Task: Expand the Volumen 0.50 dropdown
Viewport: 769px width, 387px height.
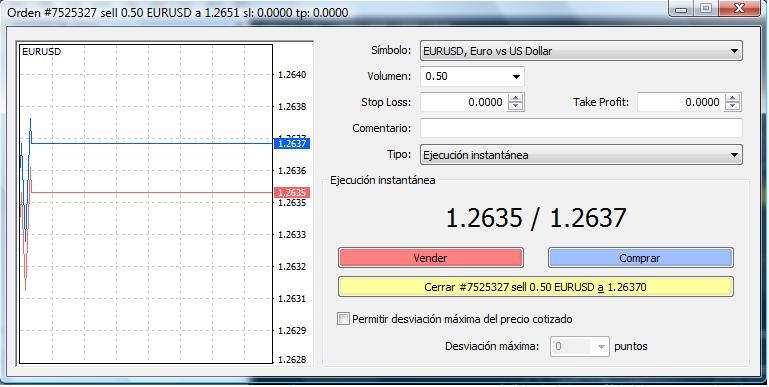Action: coord(472,77)
